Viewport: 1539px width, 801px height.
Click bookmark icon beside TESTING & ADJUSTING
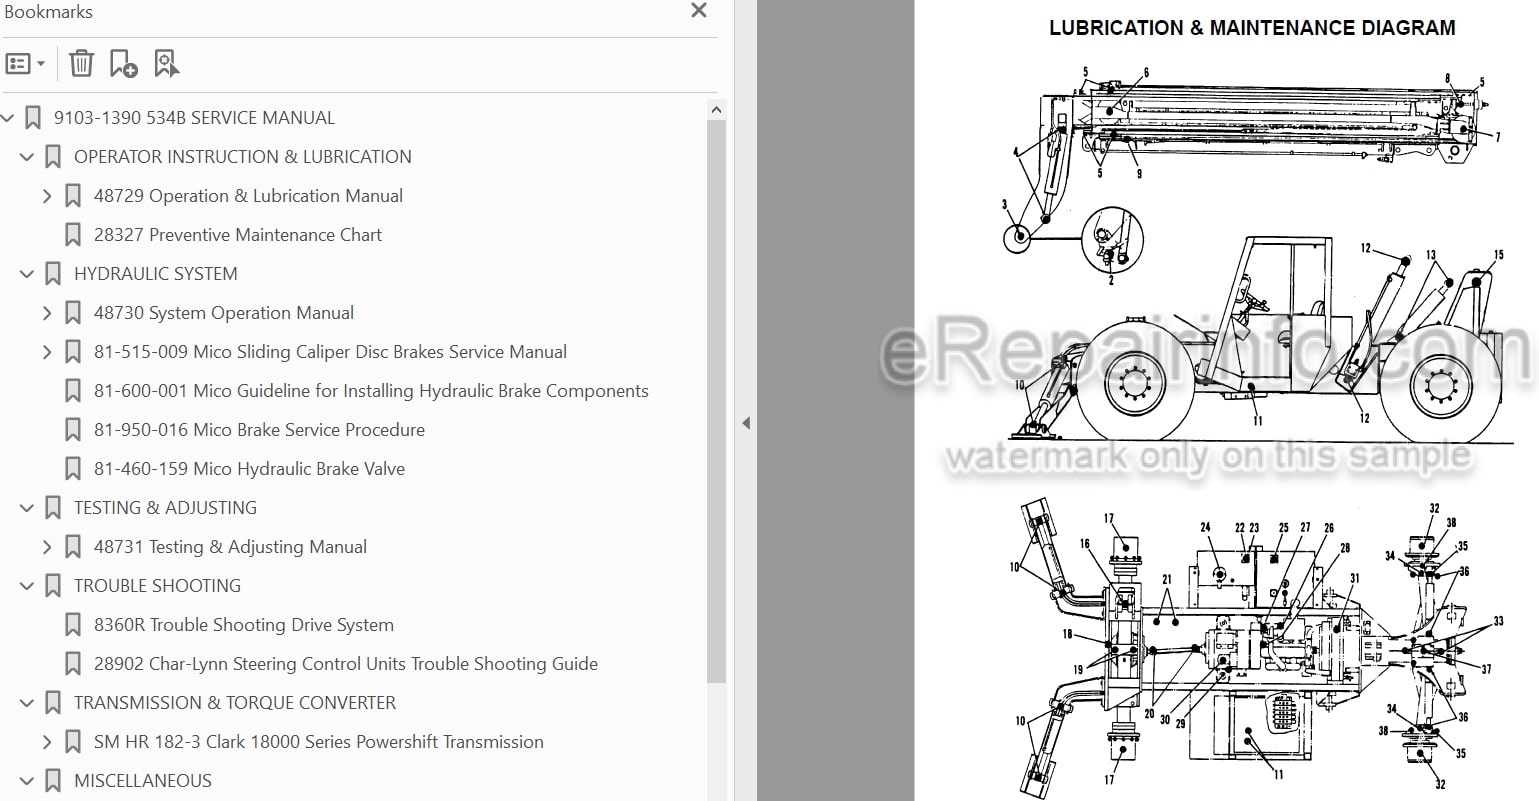tap(53, 508)
